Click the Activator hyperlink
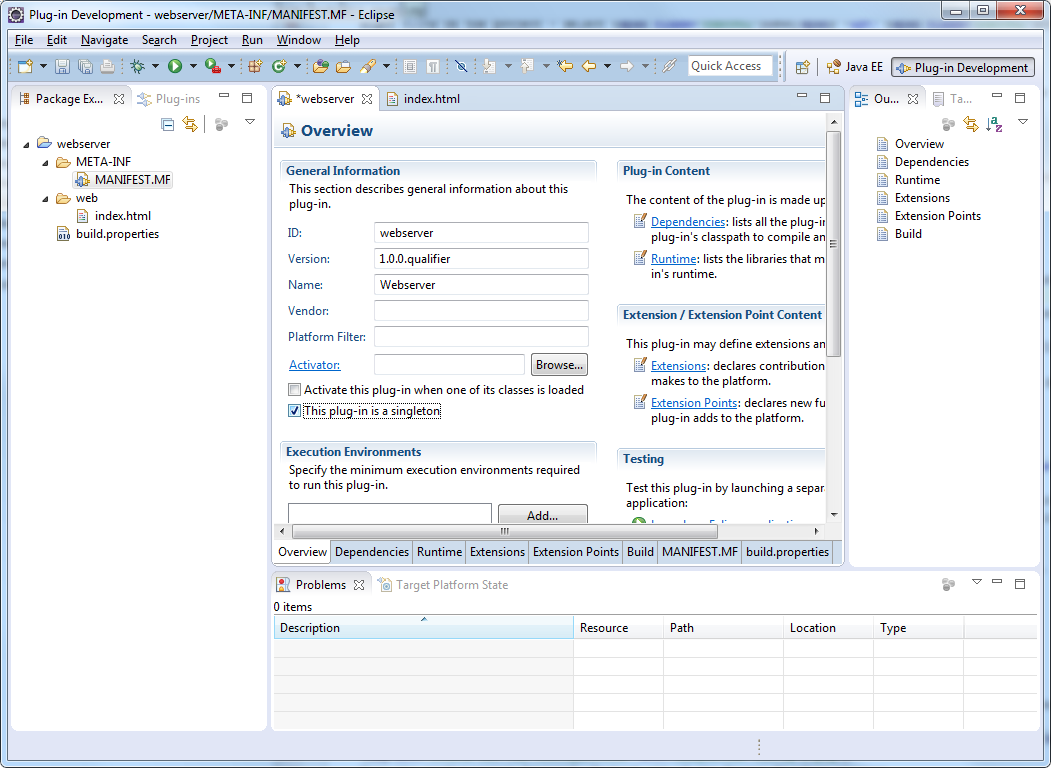1051x768 pixels. point(314,365)
